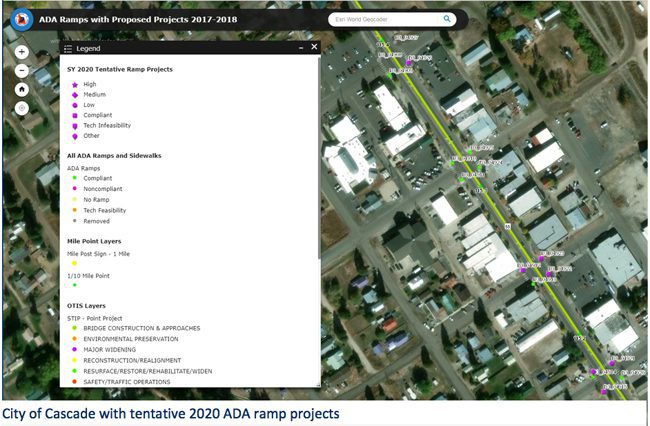Click the yellow No Ramp dot

(75, 199)
